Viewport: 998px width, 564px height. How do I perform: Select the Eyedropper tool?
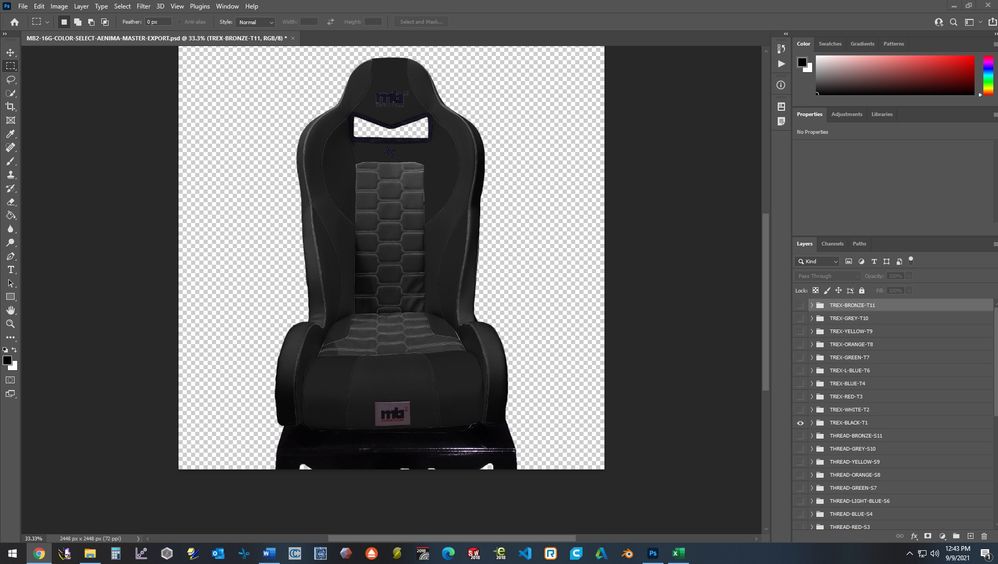point(10,134)
